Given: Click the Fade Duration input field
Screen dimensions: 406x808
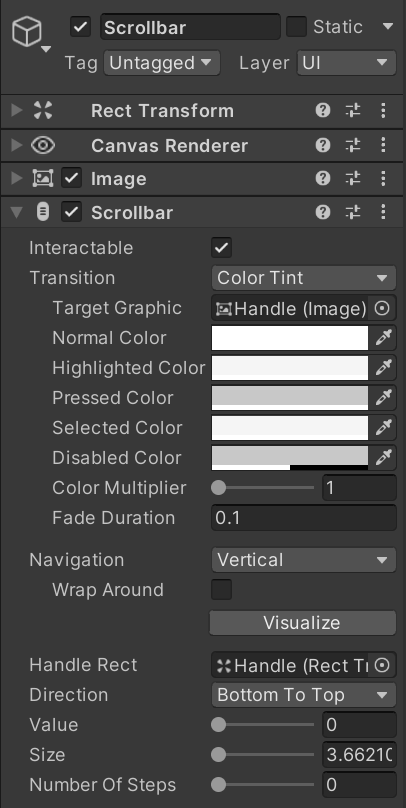Looking at the screenshot, I should pos(303,518).
